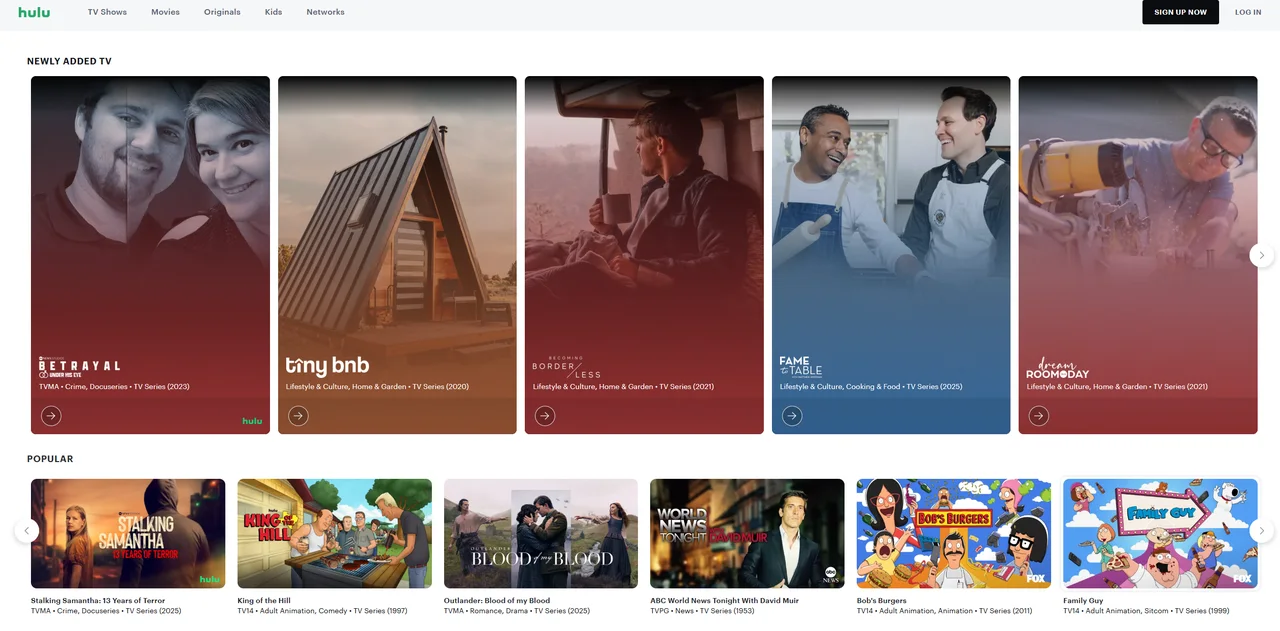Screen dimensions: 1280x631
Task: Click the arrow icon on the Fame at the Table card
Action: point(792,415)
